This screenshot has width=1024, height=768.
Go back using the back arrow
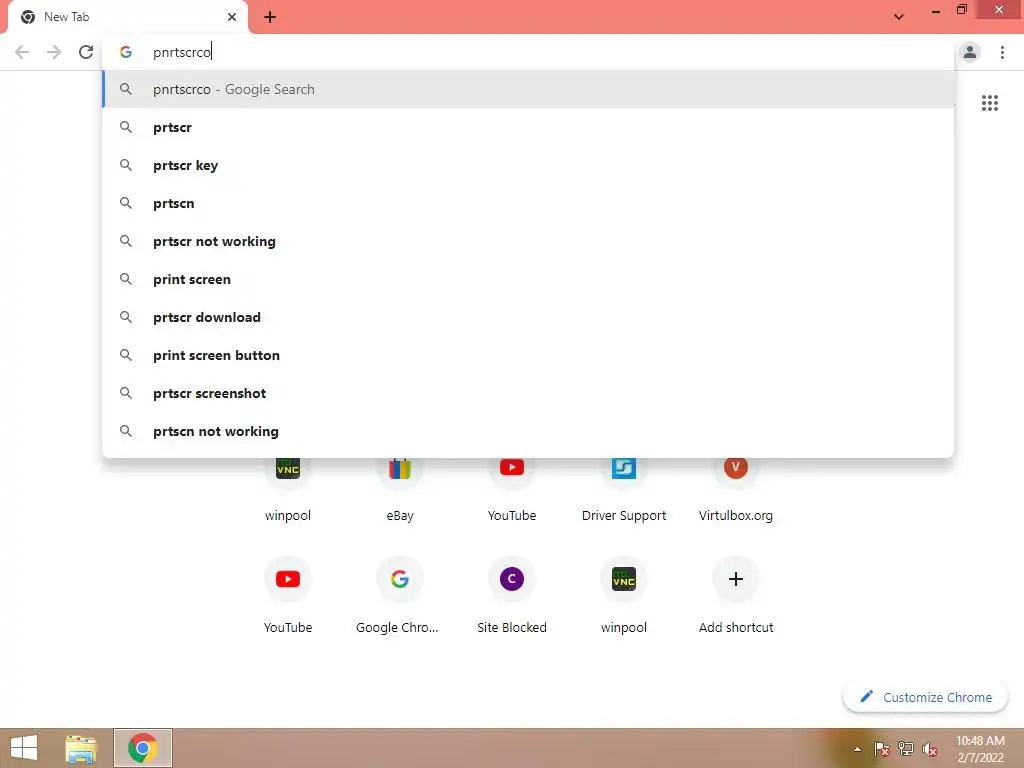coord(22,52)
